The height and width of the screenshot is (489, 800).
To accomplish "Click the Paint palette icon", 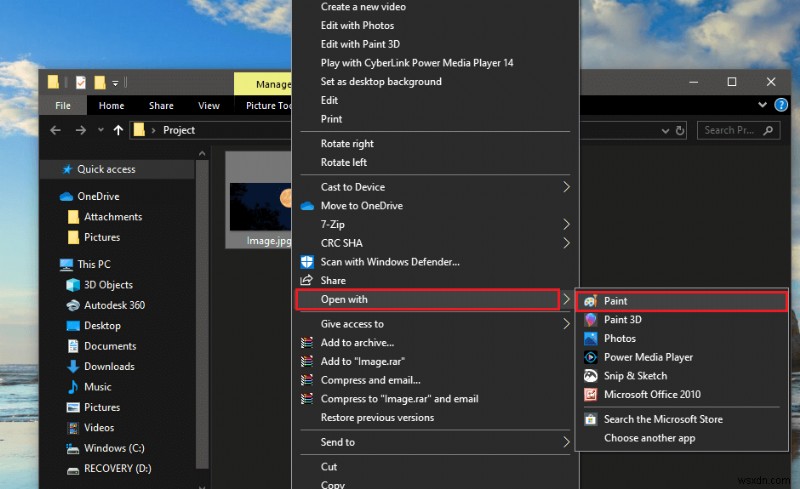I will click(x=590, y=301).
